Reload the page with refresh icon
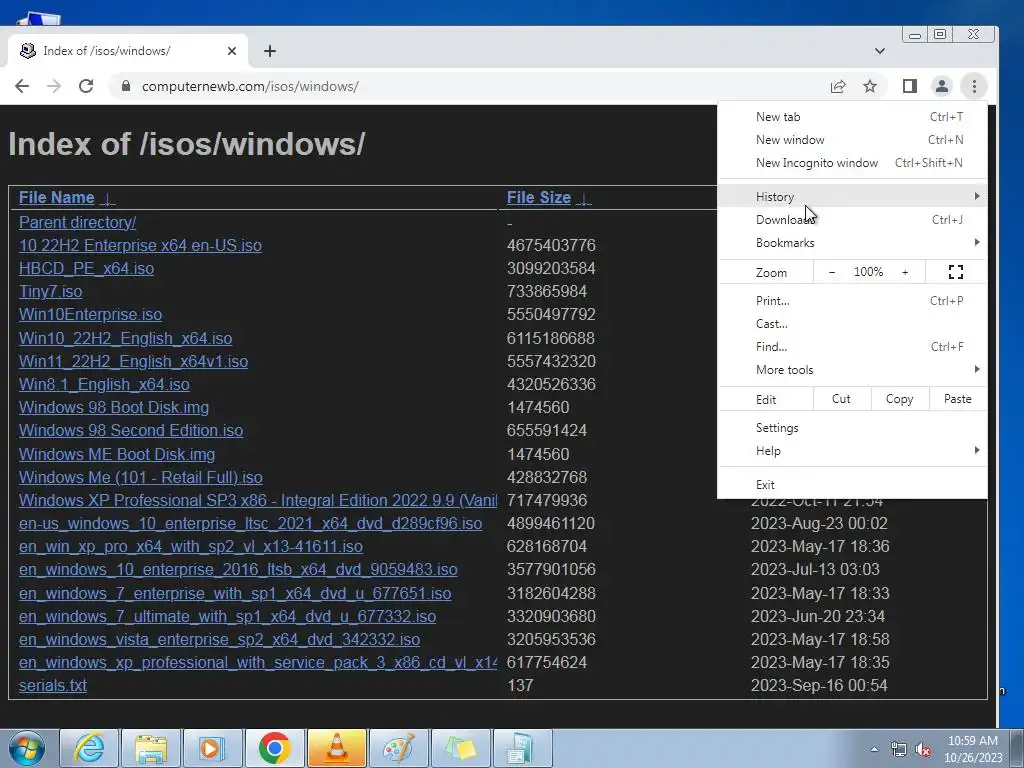Screen dimensions: 1024x768 [x=86, y=86]
